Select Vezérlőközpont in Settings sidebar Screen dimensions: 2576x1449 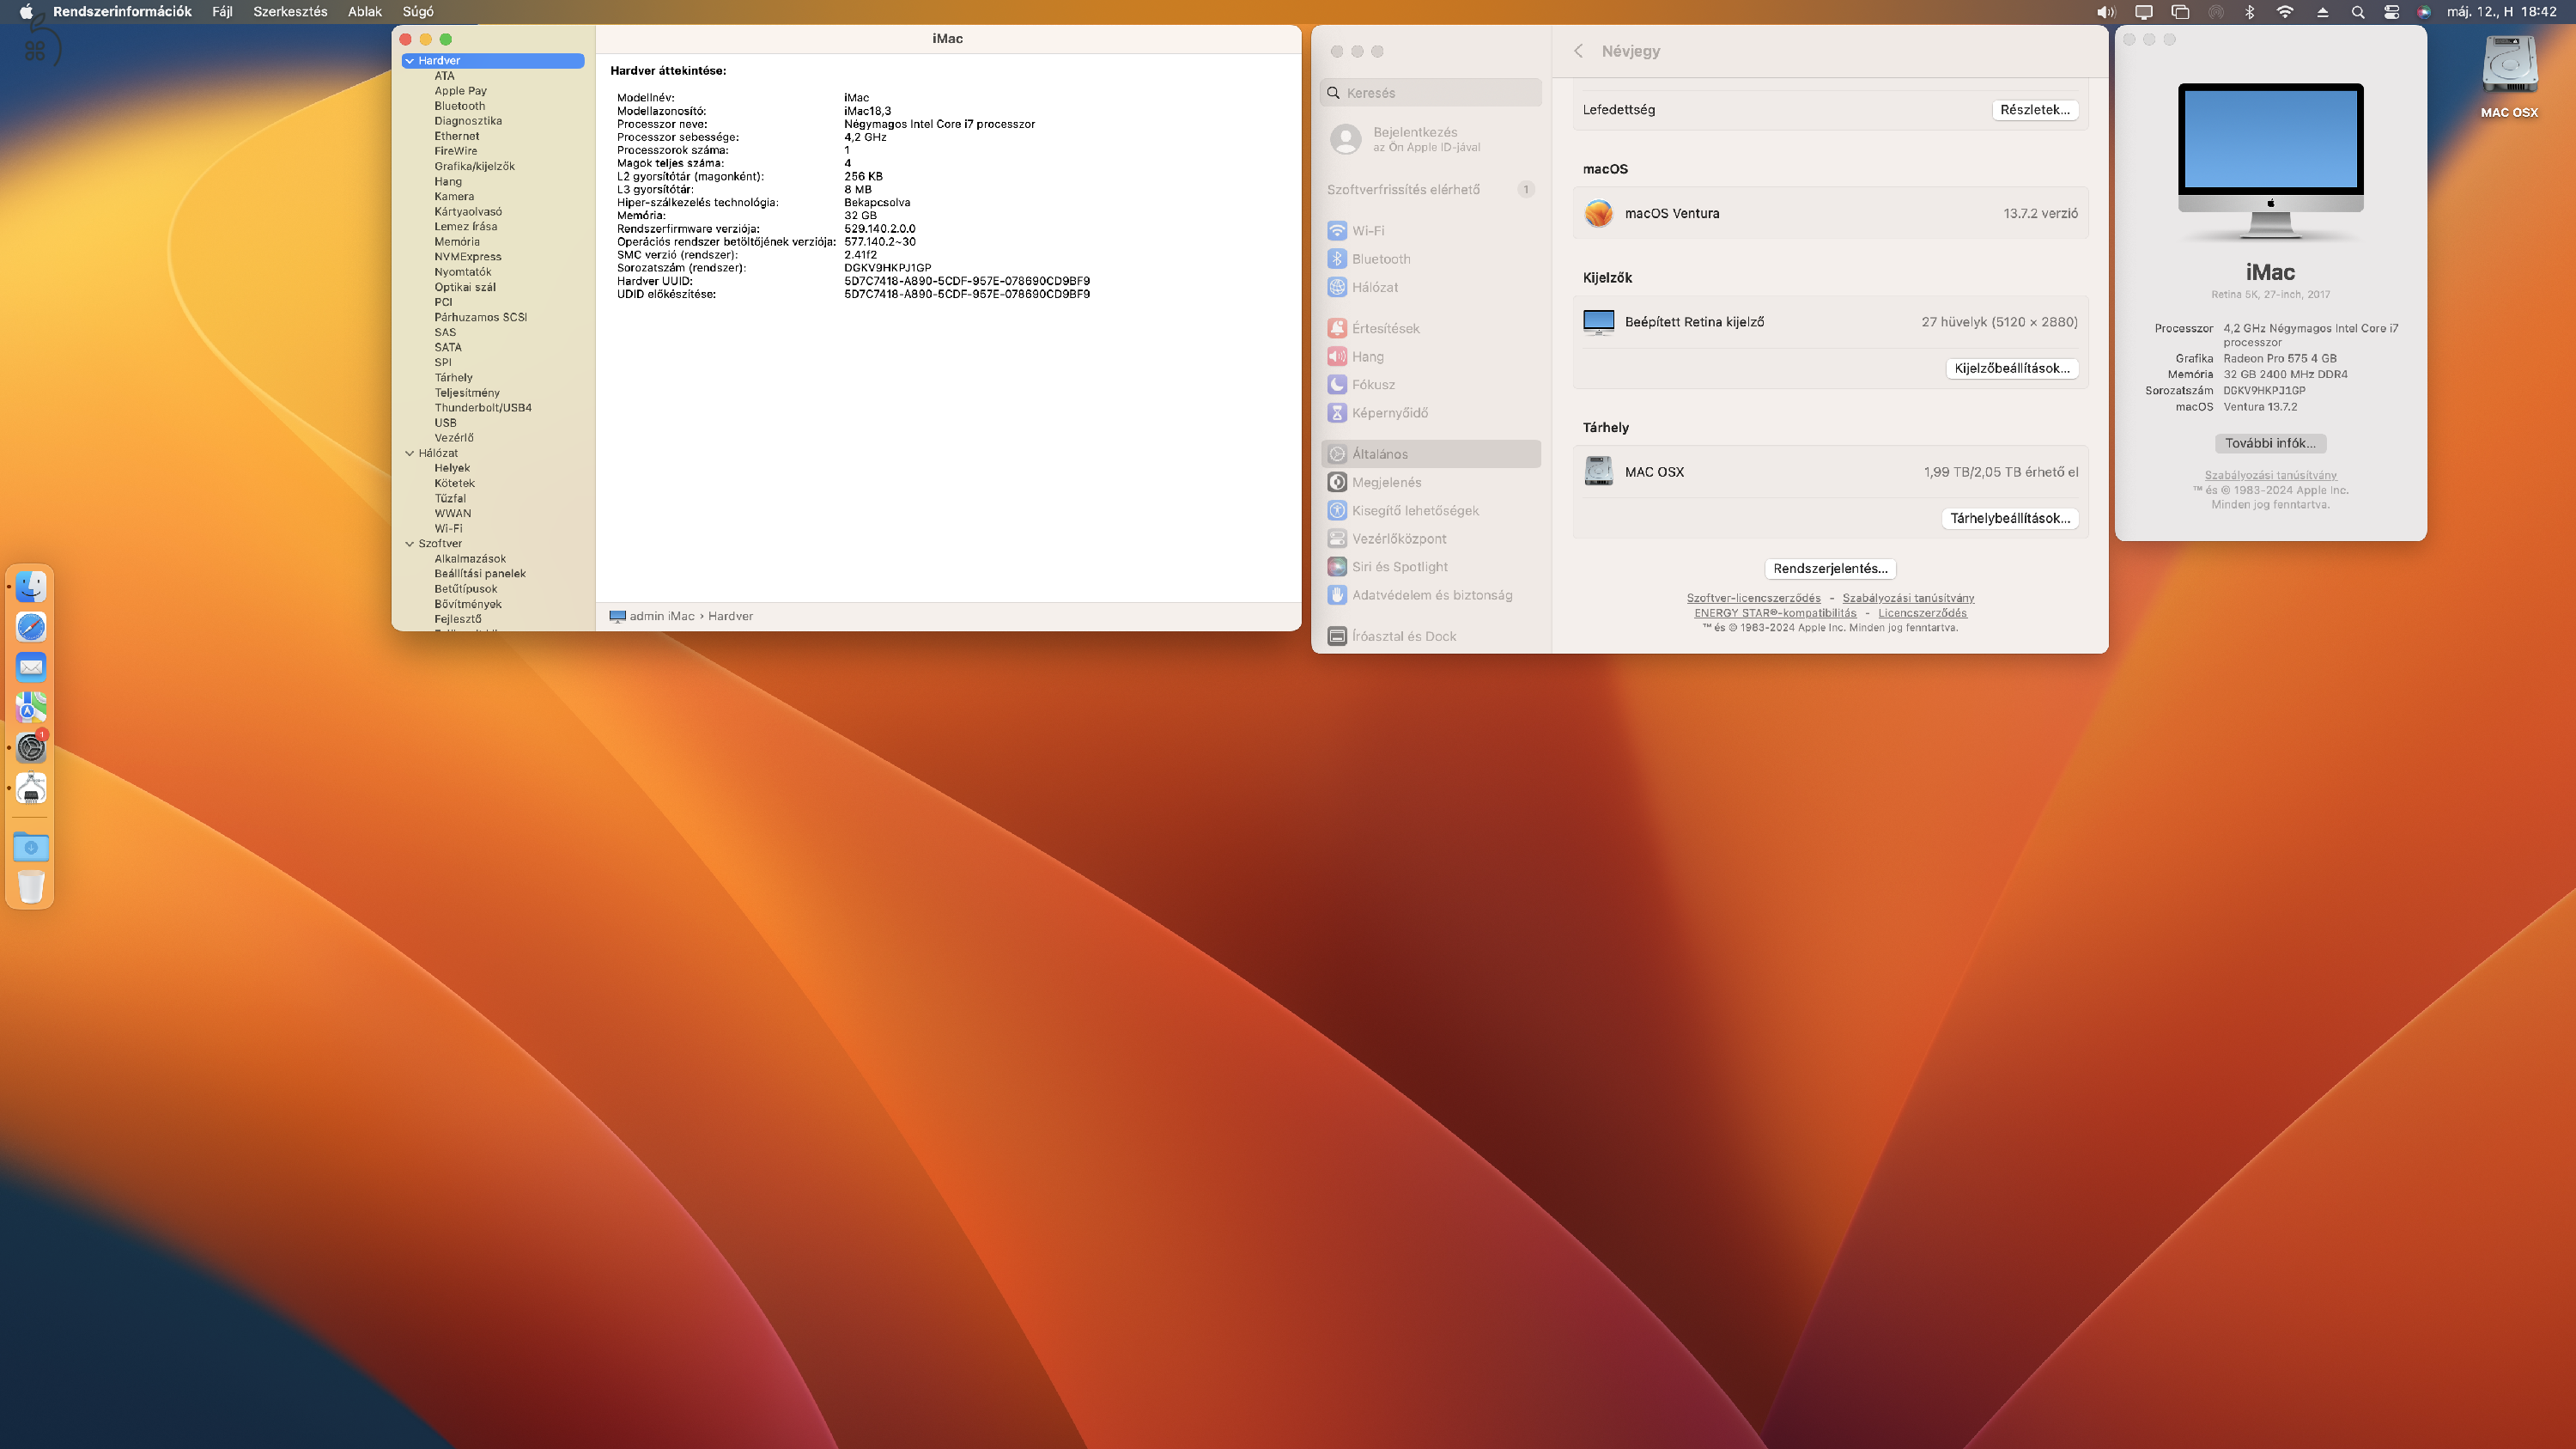coord(1430,538)
